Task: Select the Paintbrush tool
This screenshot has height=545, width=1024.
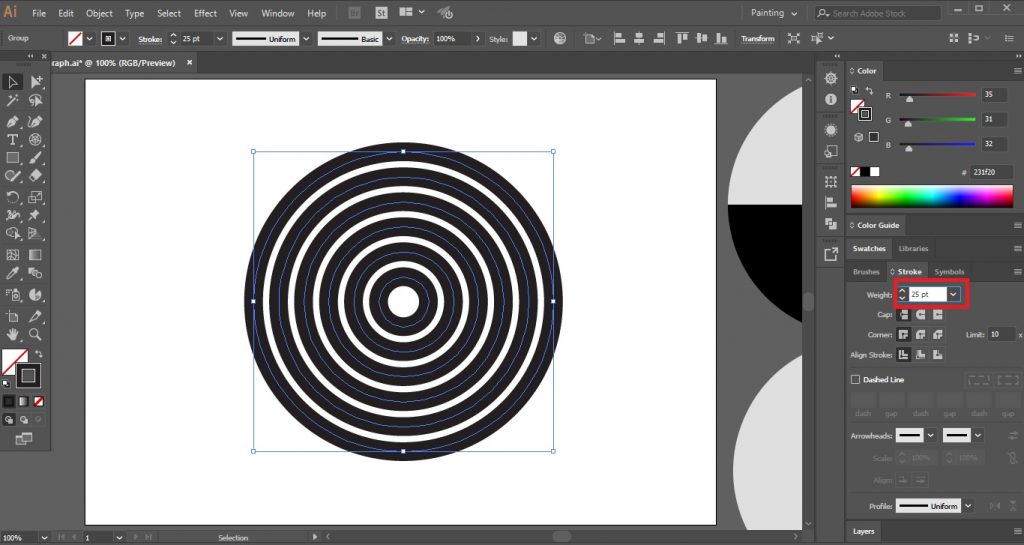Action: [36, 158]
